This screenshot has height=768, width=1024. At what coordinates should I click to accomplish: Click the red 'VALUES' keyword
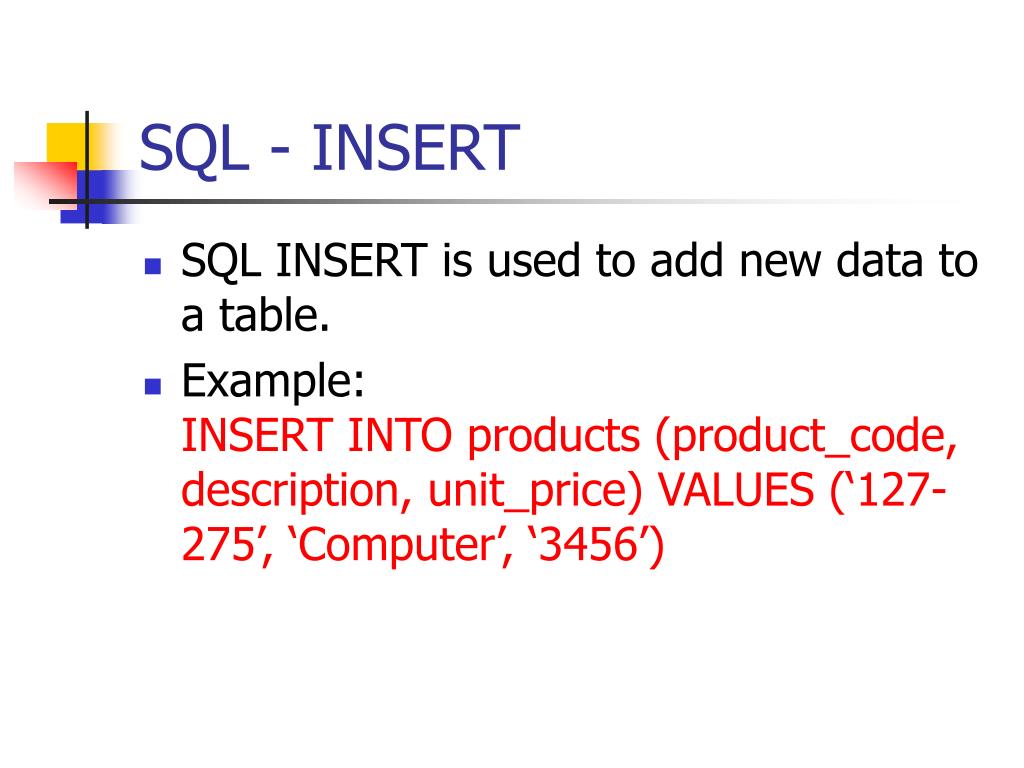click(x=735, y=490)
